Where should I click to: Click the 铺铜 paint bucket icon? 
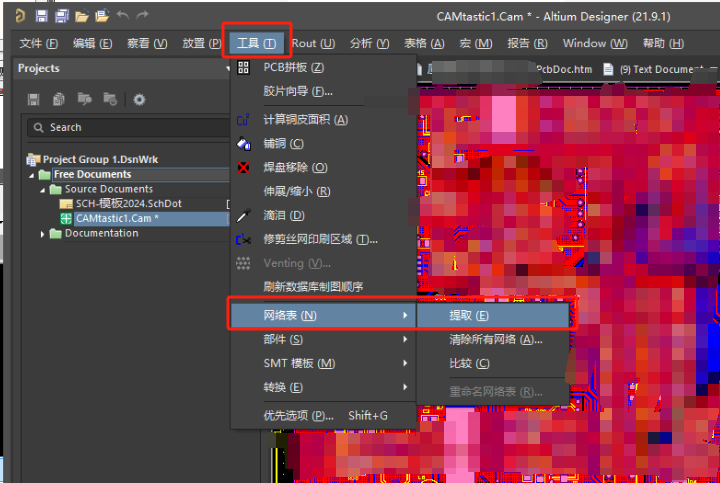tap(243, 144)
